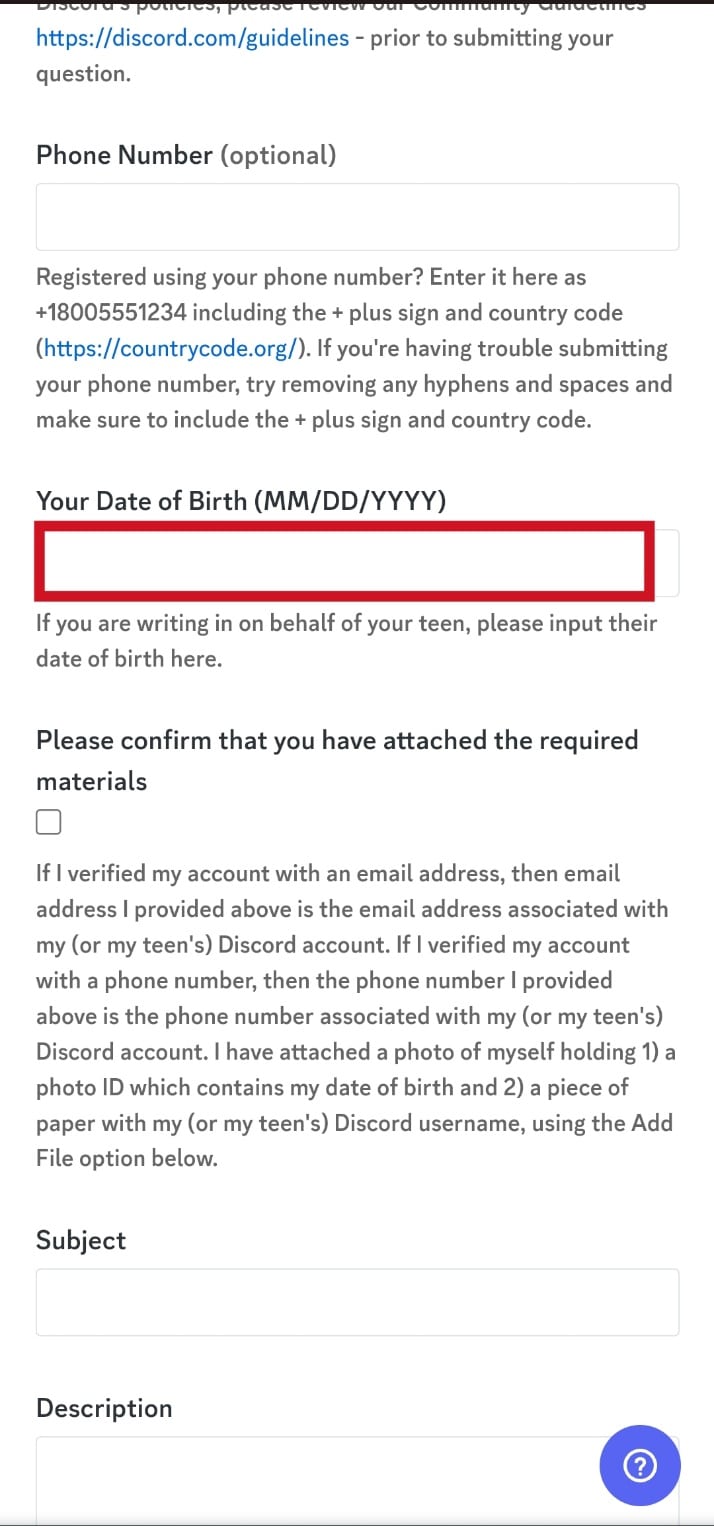Click into the Subject text box

[357, 1302]
